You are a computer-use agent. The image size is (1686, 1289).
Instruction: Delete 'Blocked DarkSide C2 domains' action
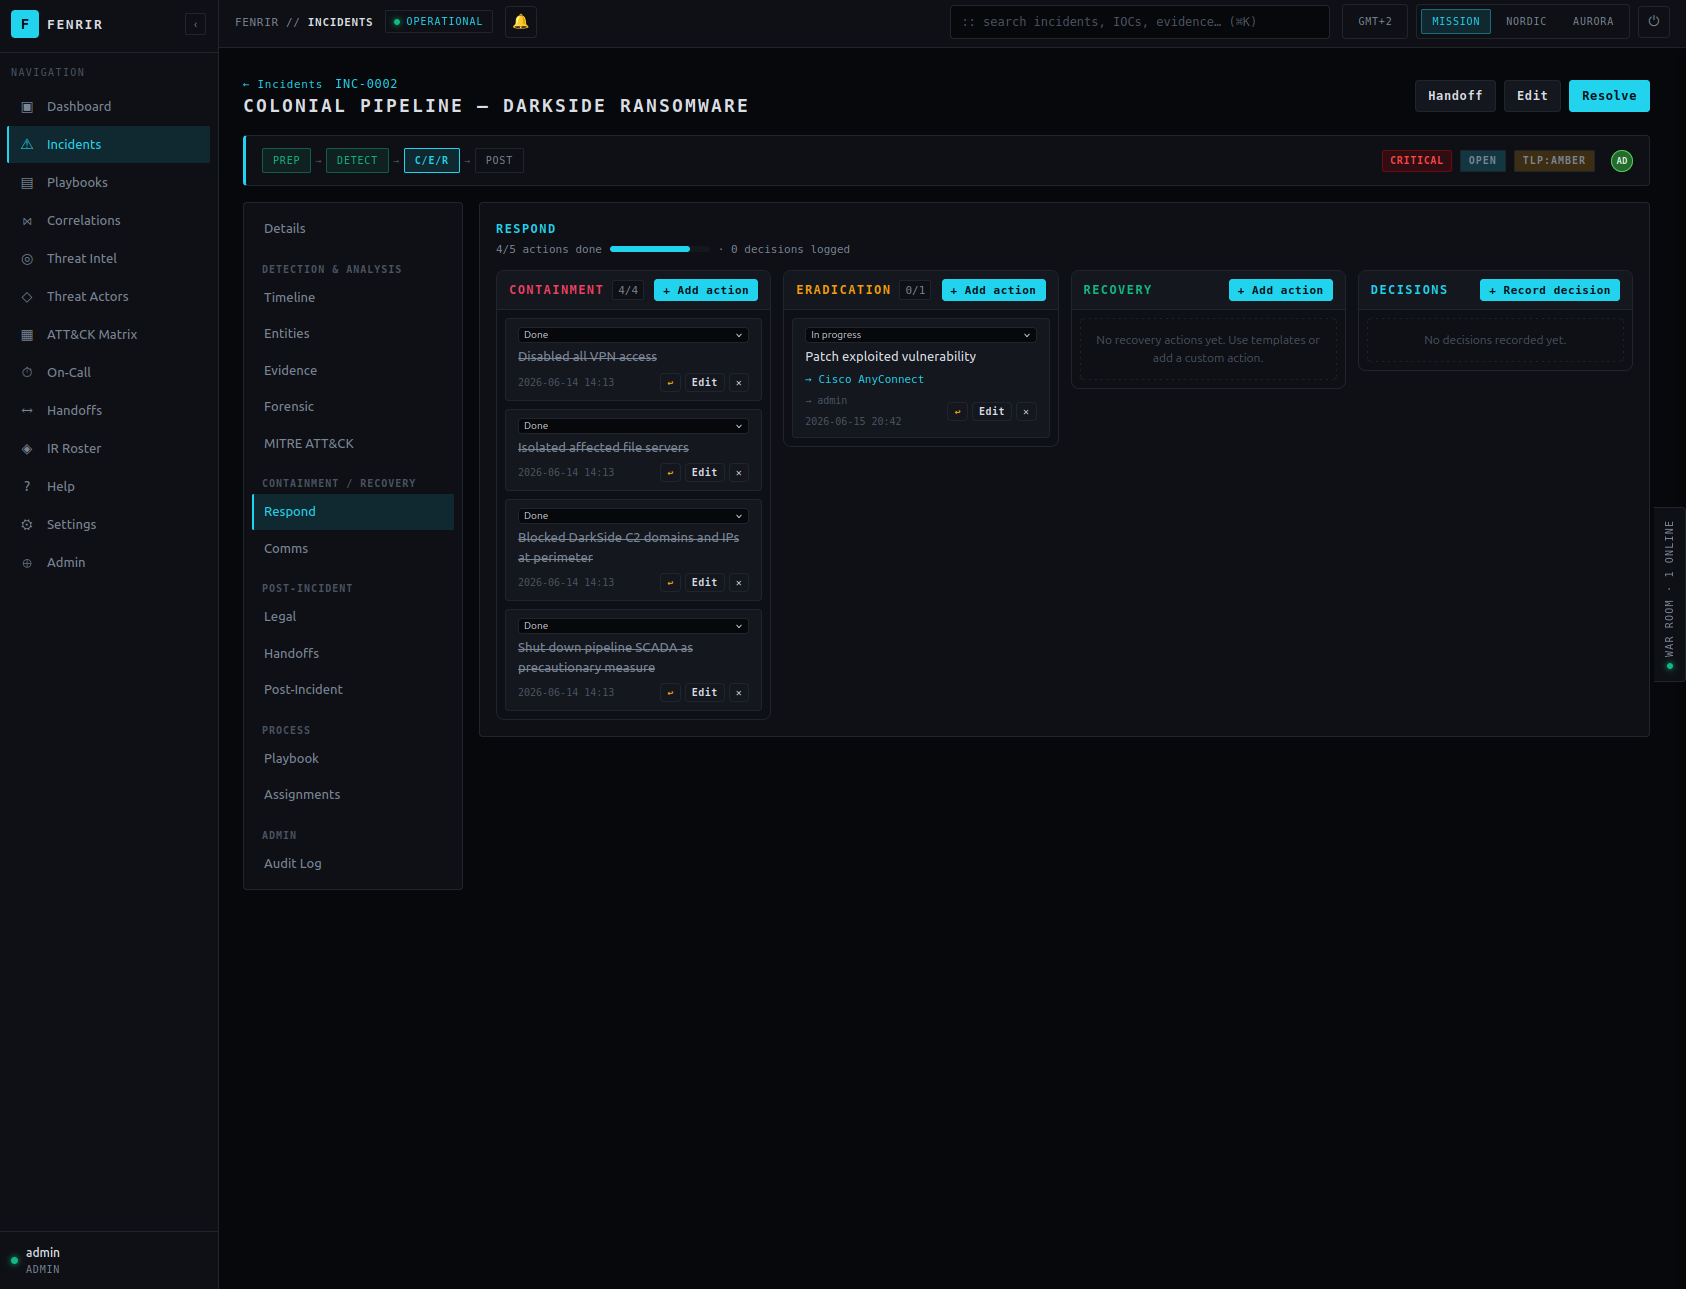click(x=739, y=583)
